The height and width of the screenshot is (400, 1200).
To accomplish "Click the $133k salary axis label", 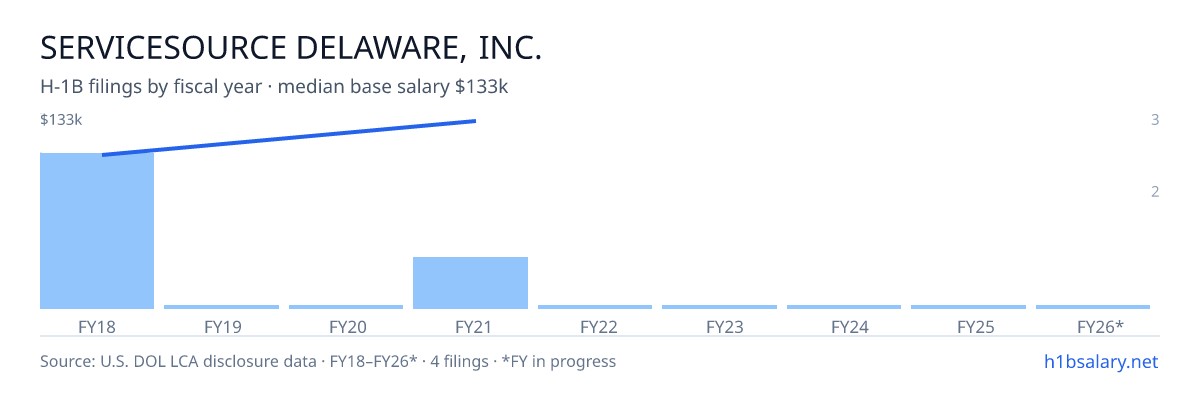I will pos(61,120).
